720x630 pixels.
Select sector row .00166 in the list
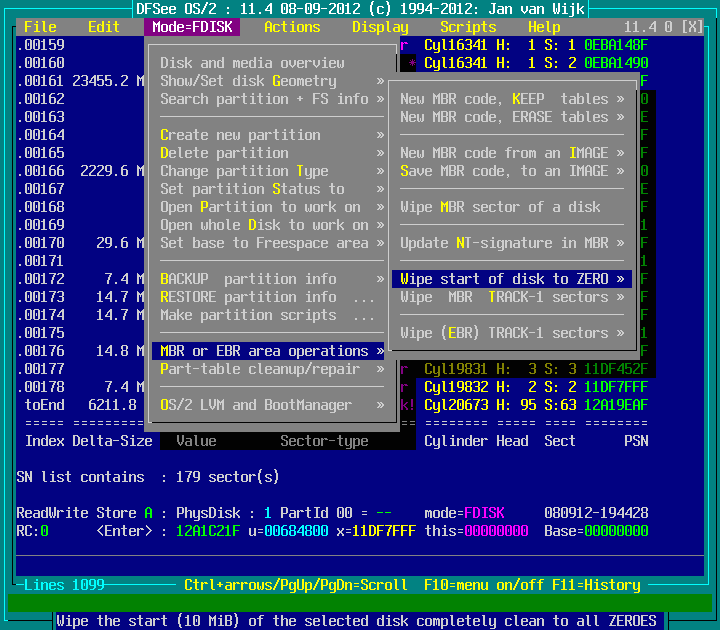[x=80, y=171]
